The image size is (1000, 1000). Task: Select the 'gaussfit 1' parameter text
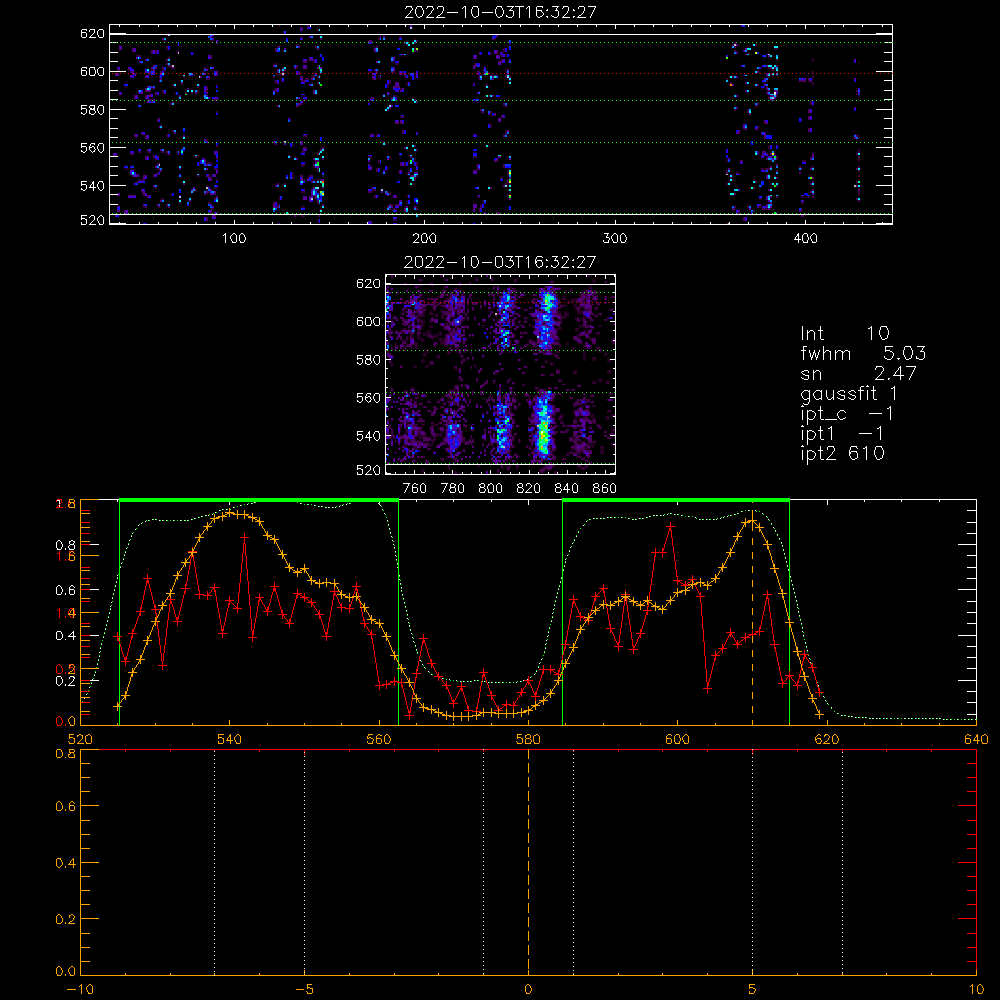(x=849, y=393)
